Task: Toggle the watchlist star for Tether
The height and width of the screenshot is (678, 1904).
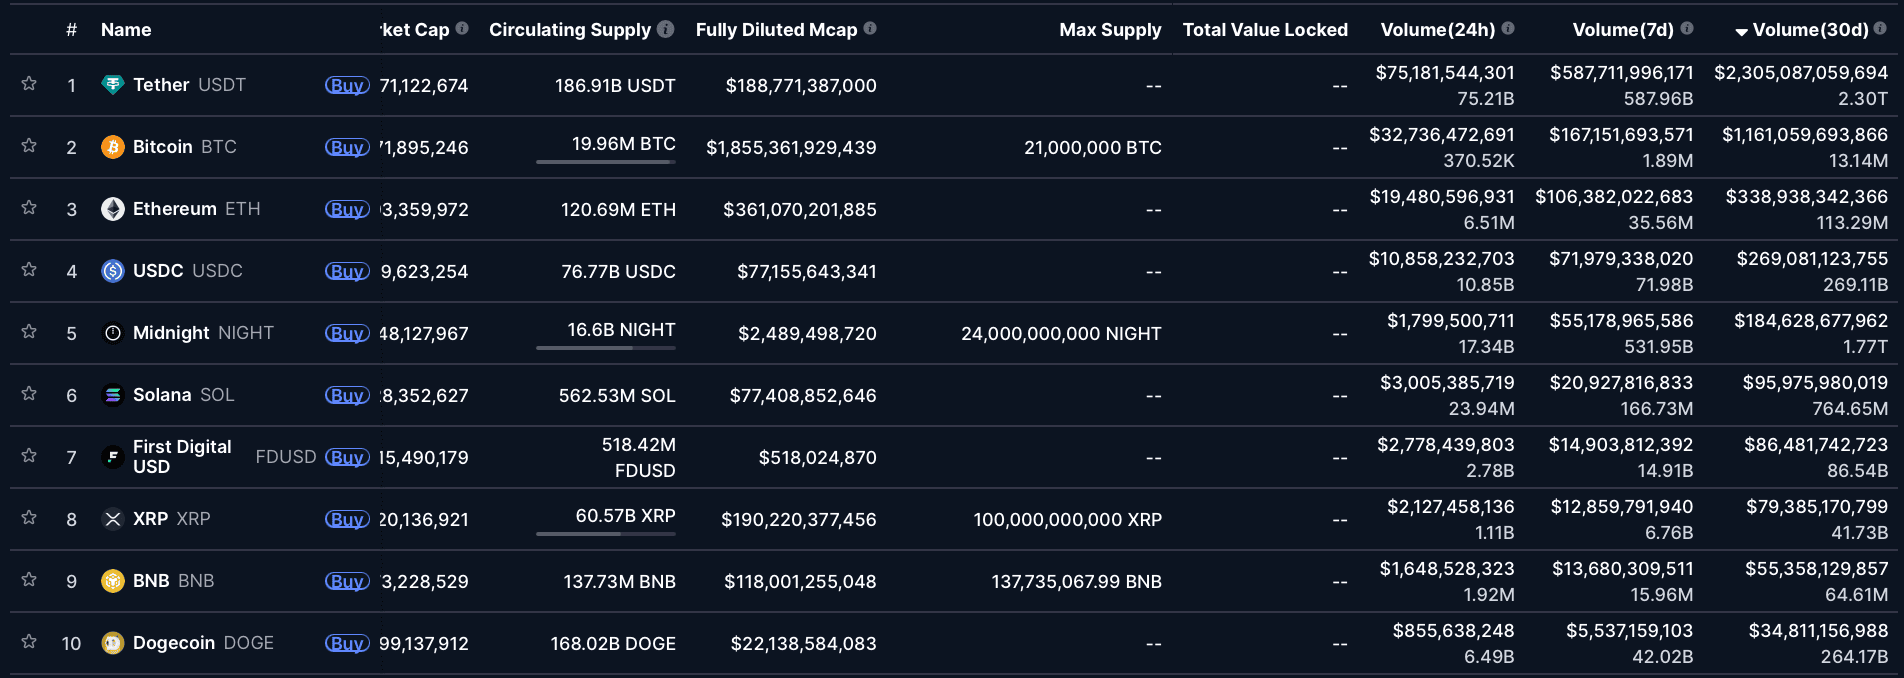Action: 29,84
